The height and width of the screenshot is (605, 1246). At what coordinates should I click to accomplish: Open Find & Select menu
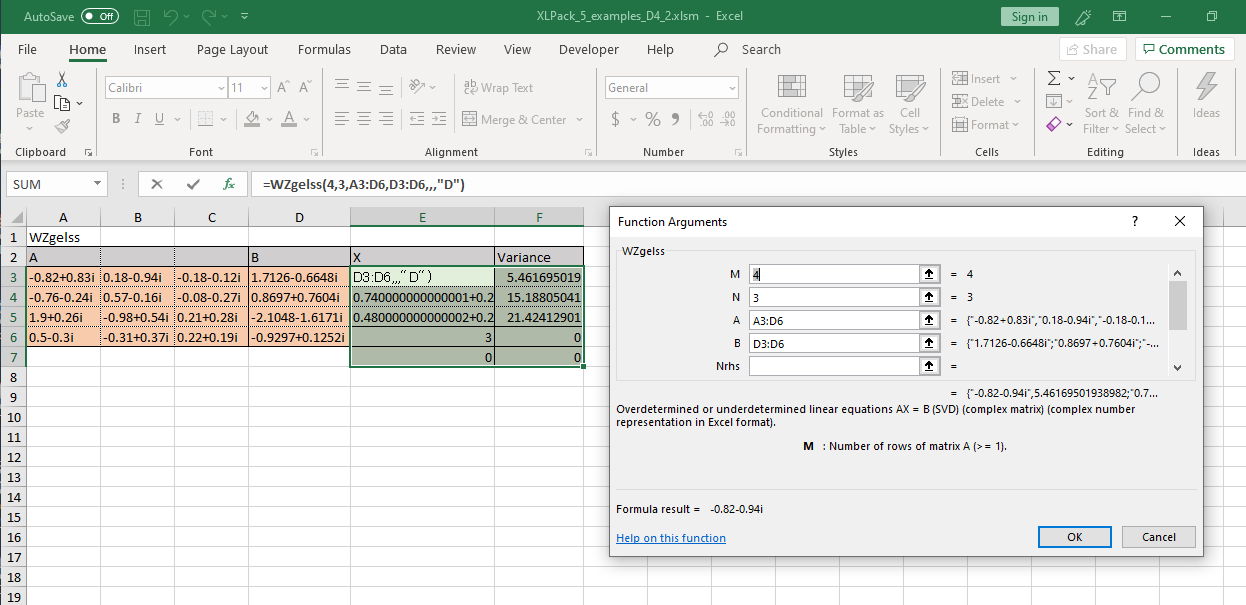[x=1144, y=103]
